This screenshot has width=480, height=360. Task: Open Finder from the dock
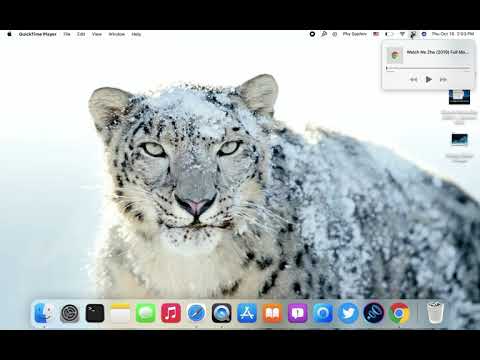pos(44,313)
